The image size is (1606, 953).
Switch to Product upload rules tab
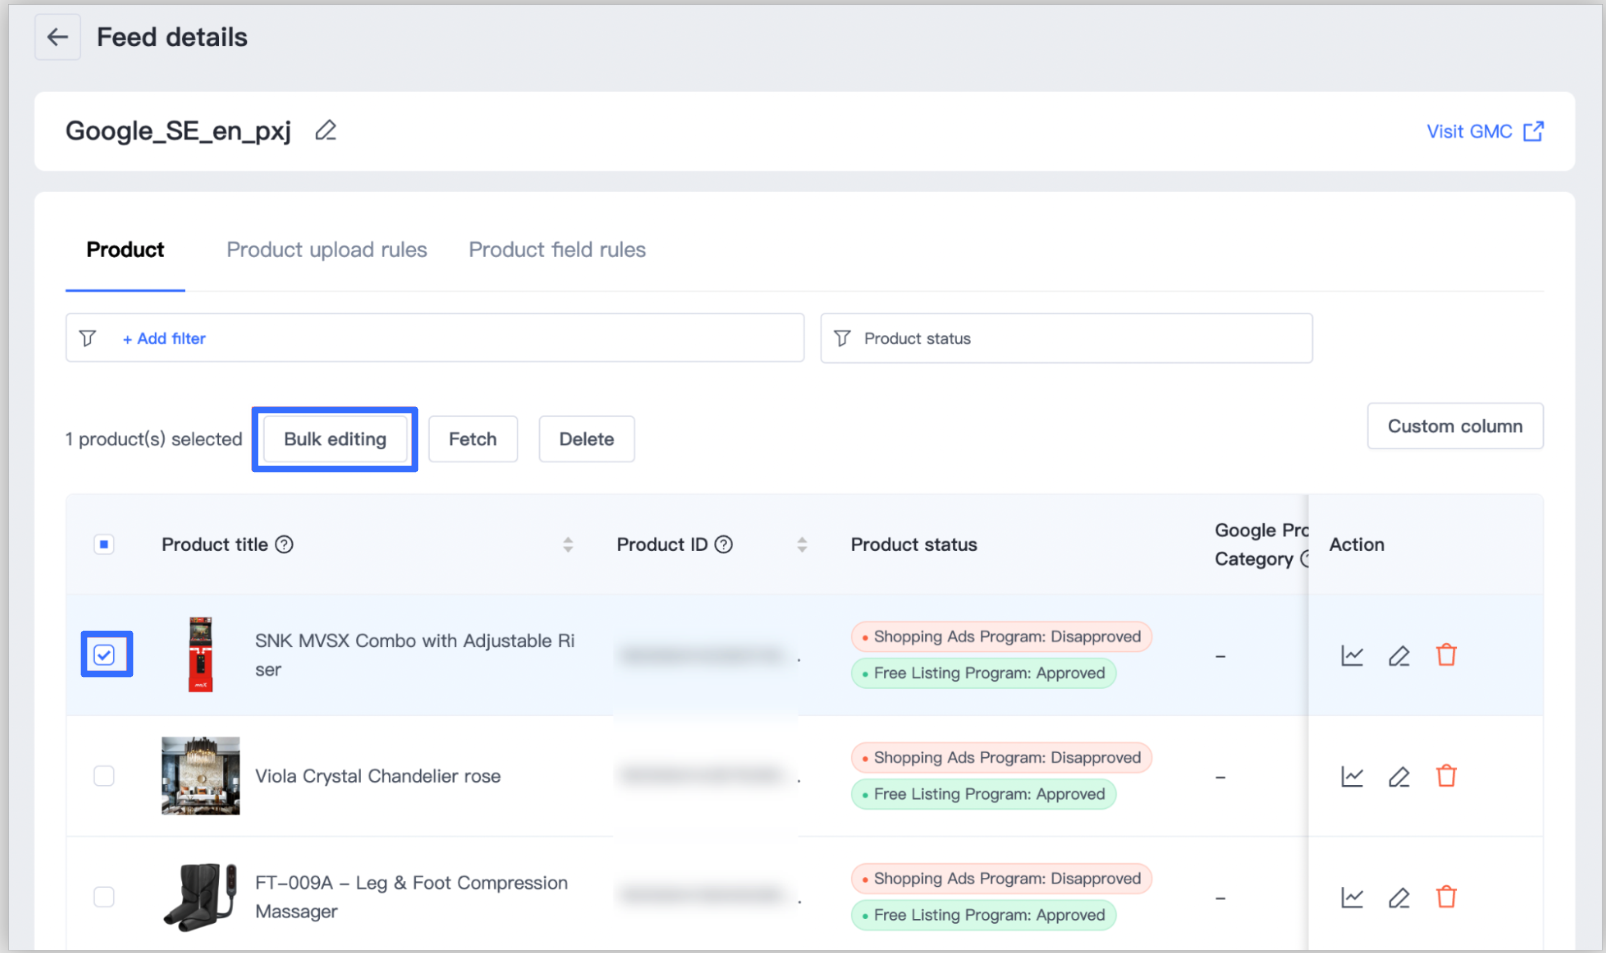pos(326,250)
